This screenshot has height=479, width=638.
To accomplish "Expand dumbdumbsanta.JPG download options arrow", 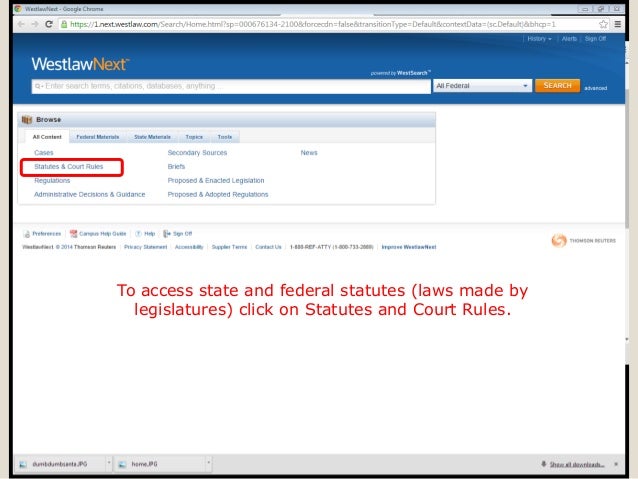I will point(109,462).
